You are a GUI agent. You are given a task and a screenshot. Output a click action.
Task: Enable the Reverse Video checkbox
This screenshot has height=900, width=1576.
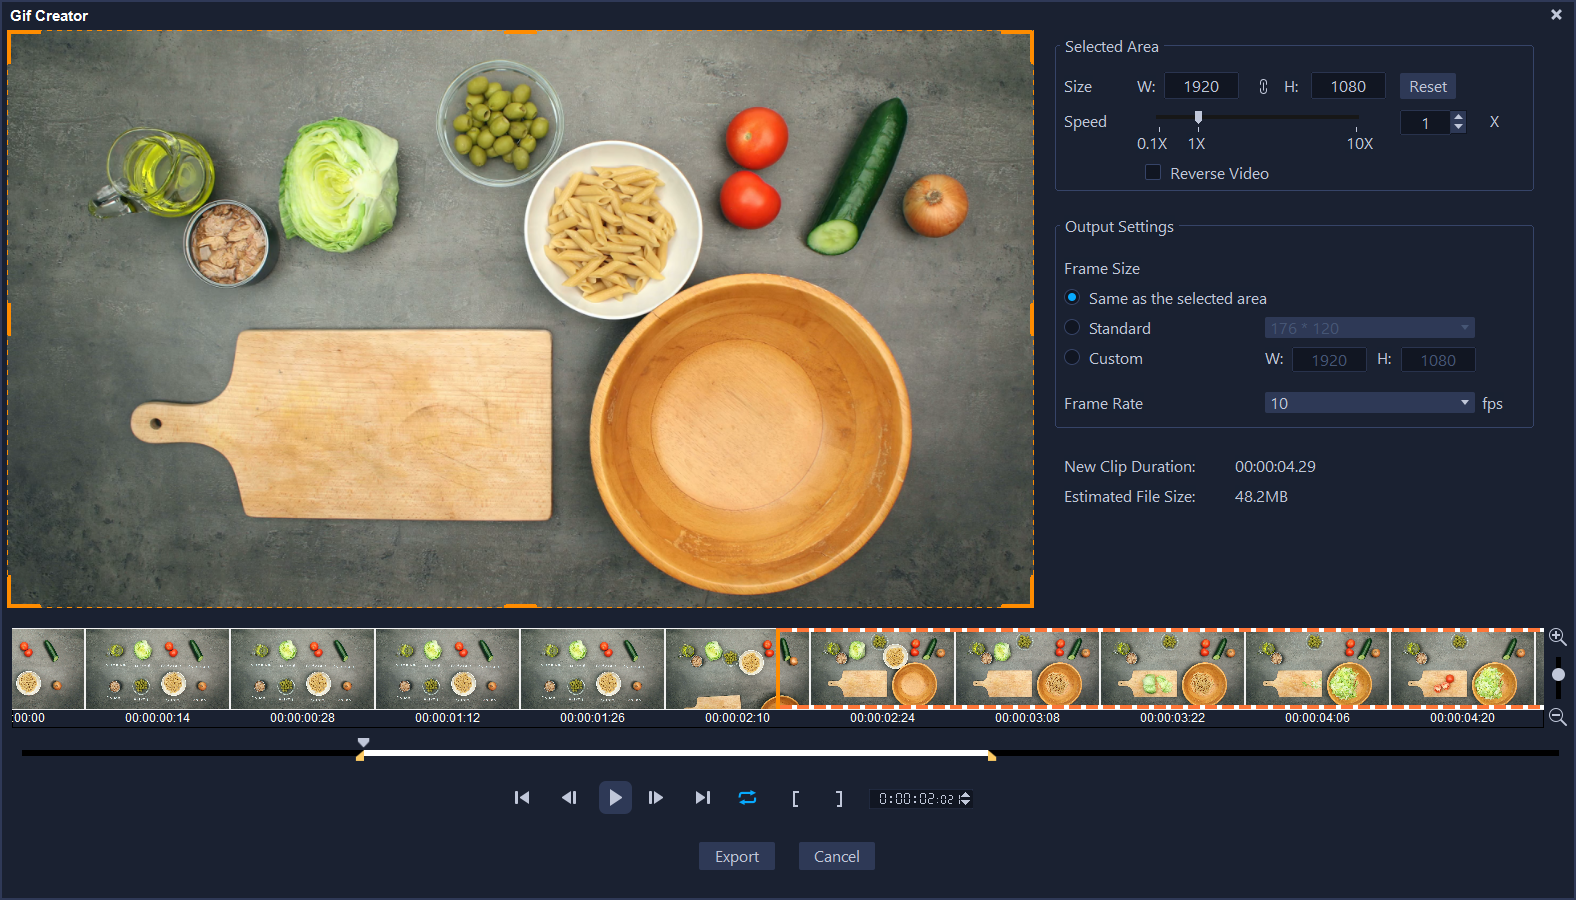tap(1153, 173)
